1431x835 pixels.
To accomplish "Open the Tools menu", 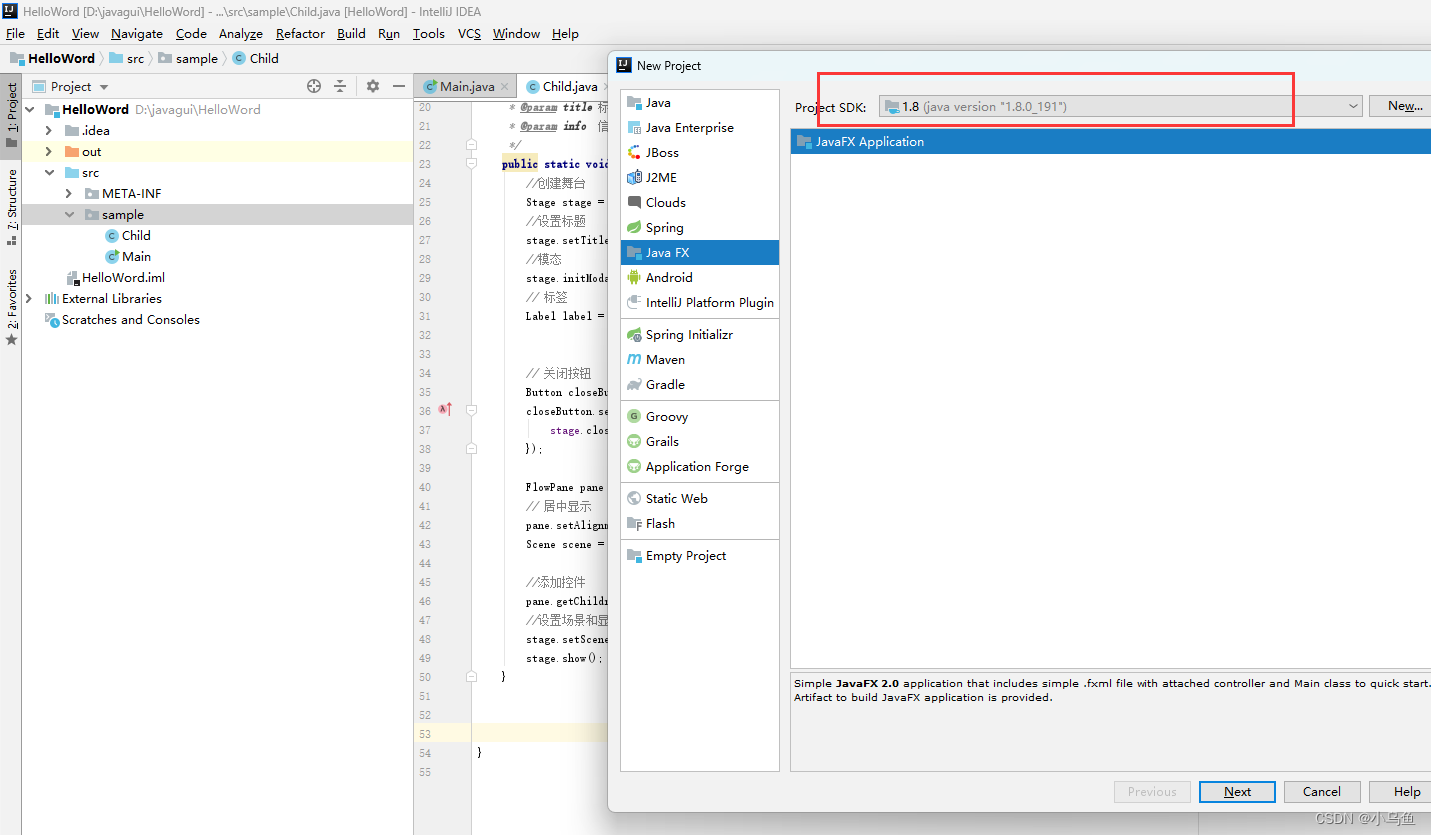I will click(428, 33).
